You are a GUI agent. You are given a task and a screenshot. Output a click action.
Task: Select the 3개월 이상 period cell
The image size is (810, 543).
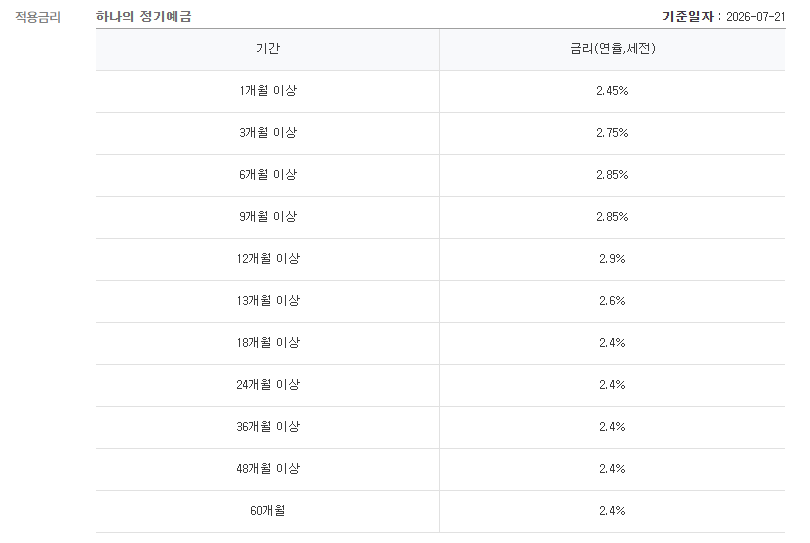point(268,133)
